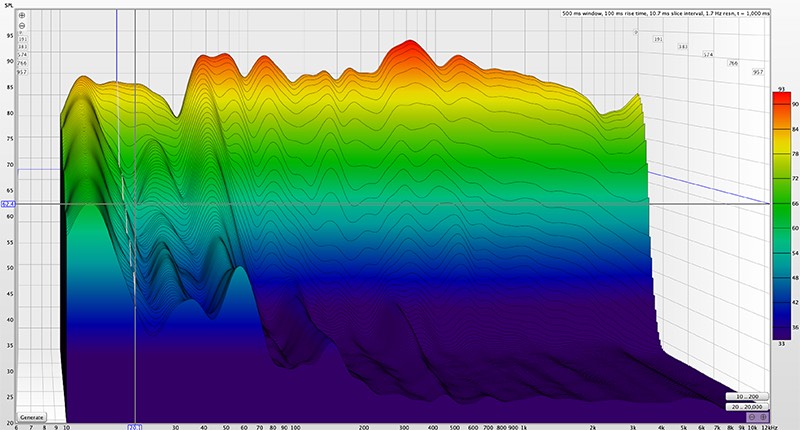Select the 62.4 SPL cursor readout on the axis

pyautogui.click(x=7, y=204)
